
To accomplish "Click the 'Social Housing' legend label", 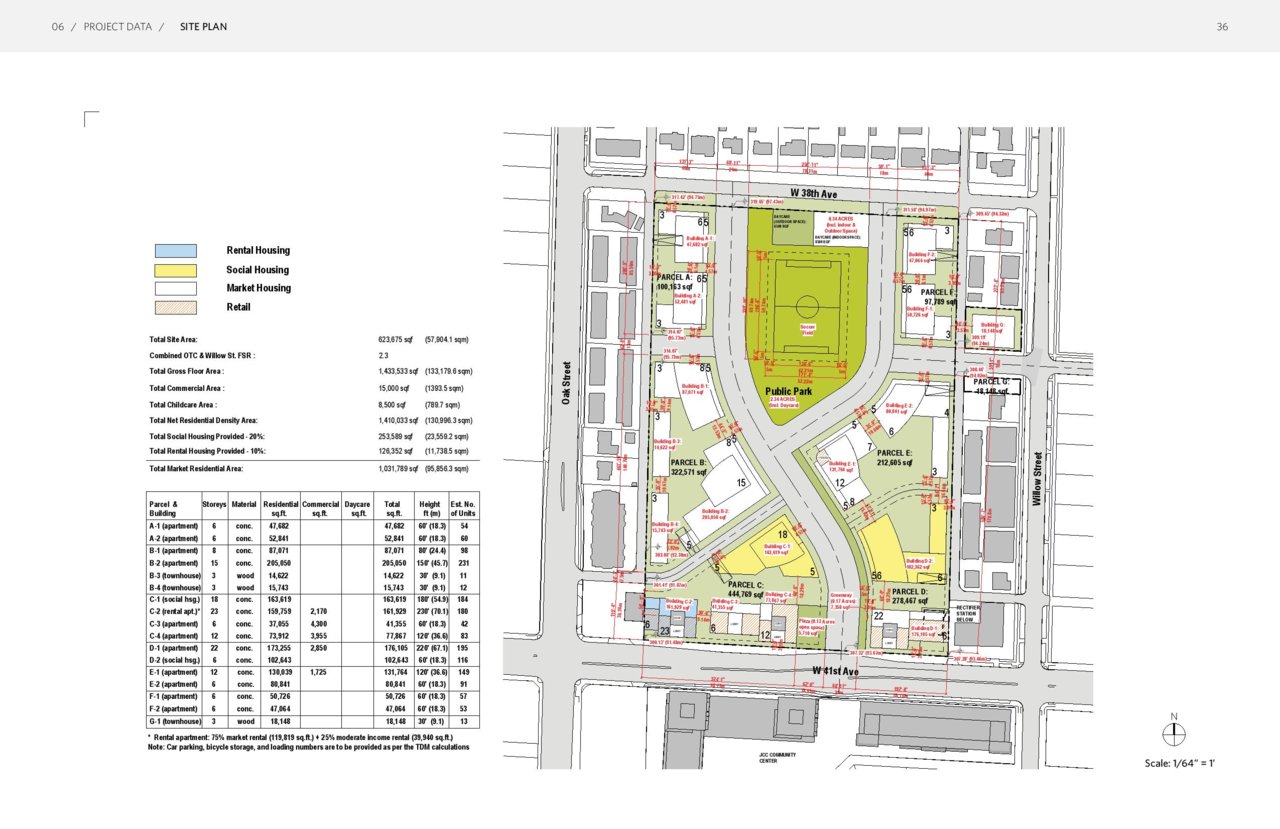I will (257, 270).
